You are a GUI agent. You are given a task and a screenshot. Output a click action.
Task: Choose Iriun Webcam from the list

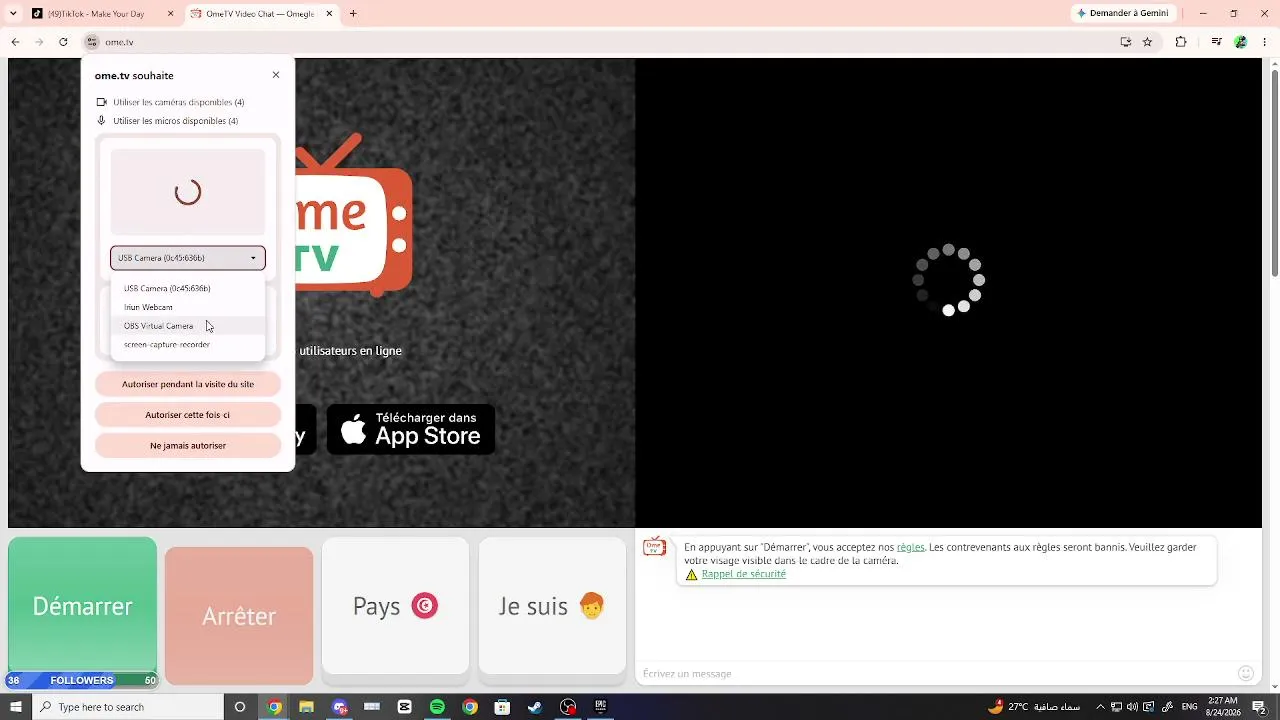tap(188, 307)
